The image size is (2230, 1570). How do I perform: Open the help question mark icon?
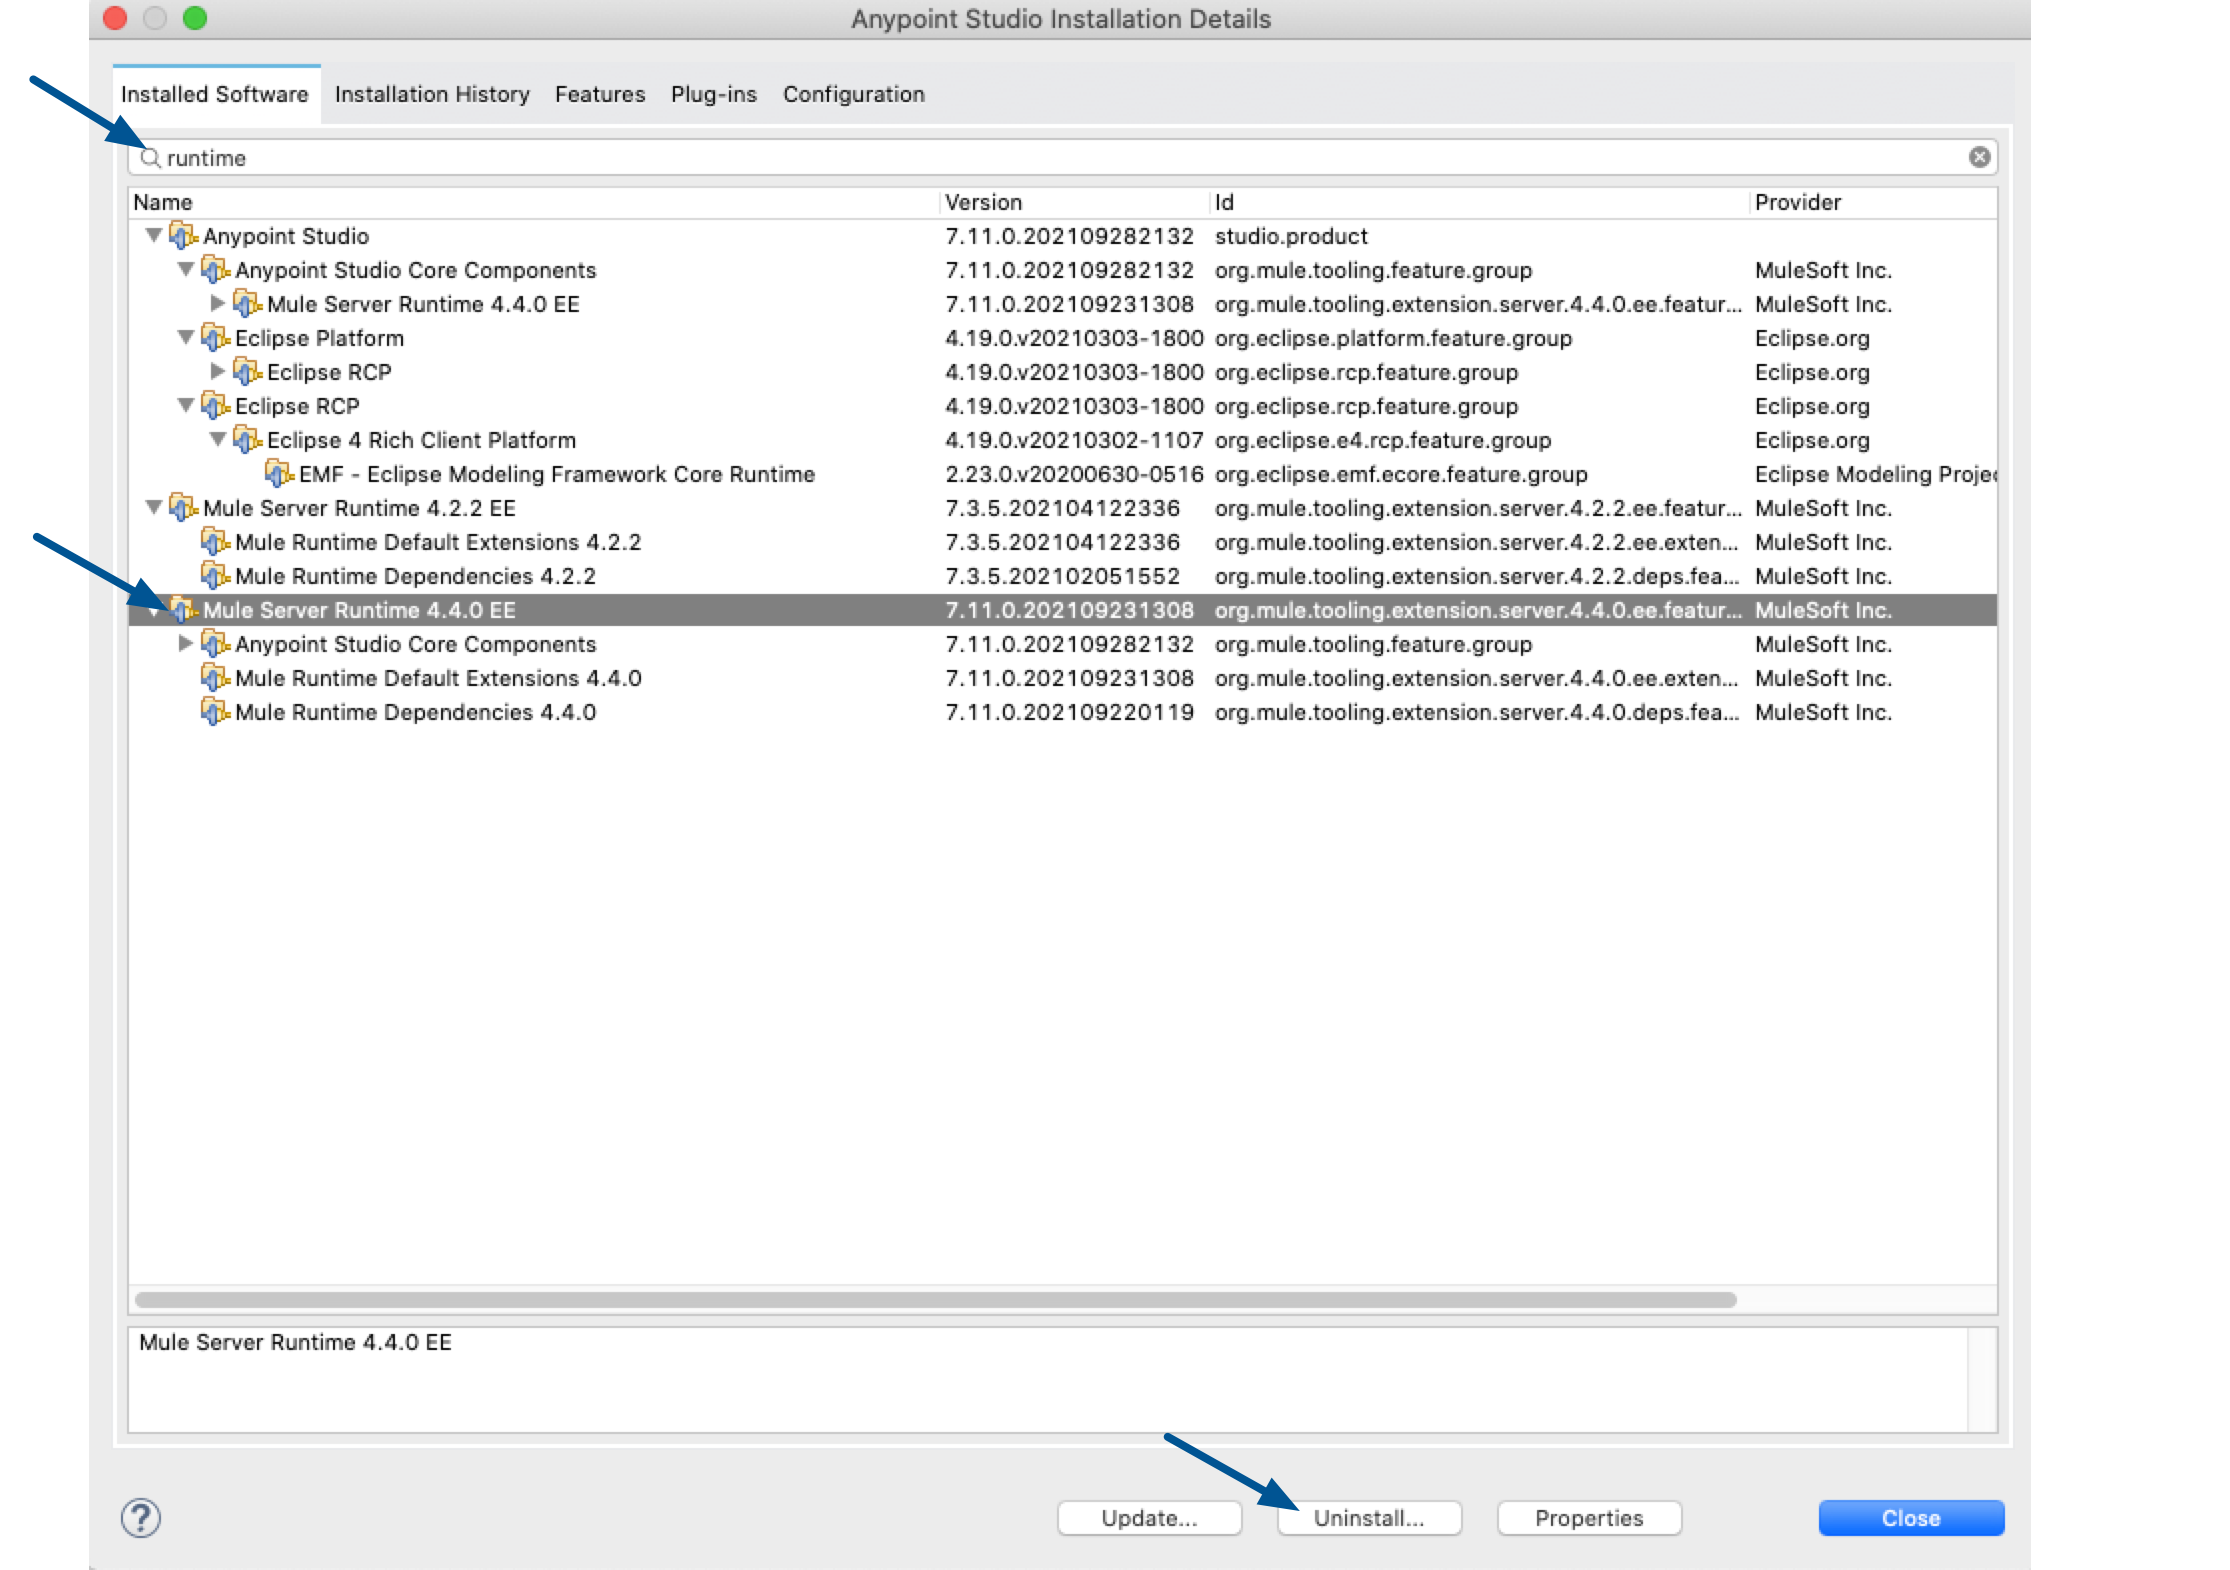pyautogui.click(x=140, y=1518)
